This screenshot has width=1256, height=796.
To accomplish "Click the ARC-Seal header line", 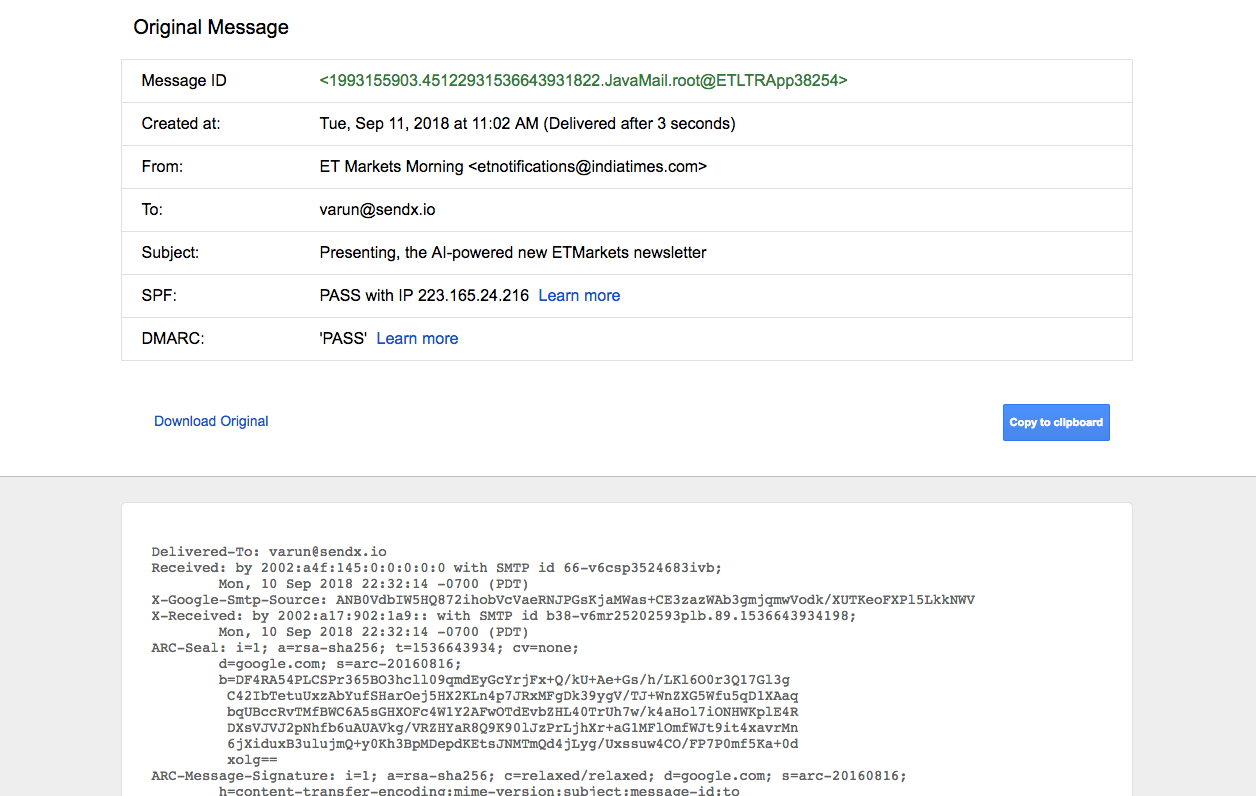I will click(x=365, y=648).
